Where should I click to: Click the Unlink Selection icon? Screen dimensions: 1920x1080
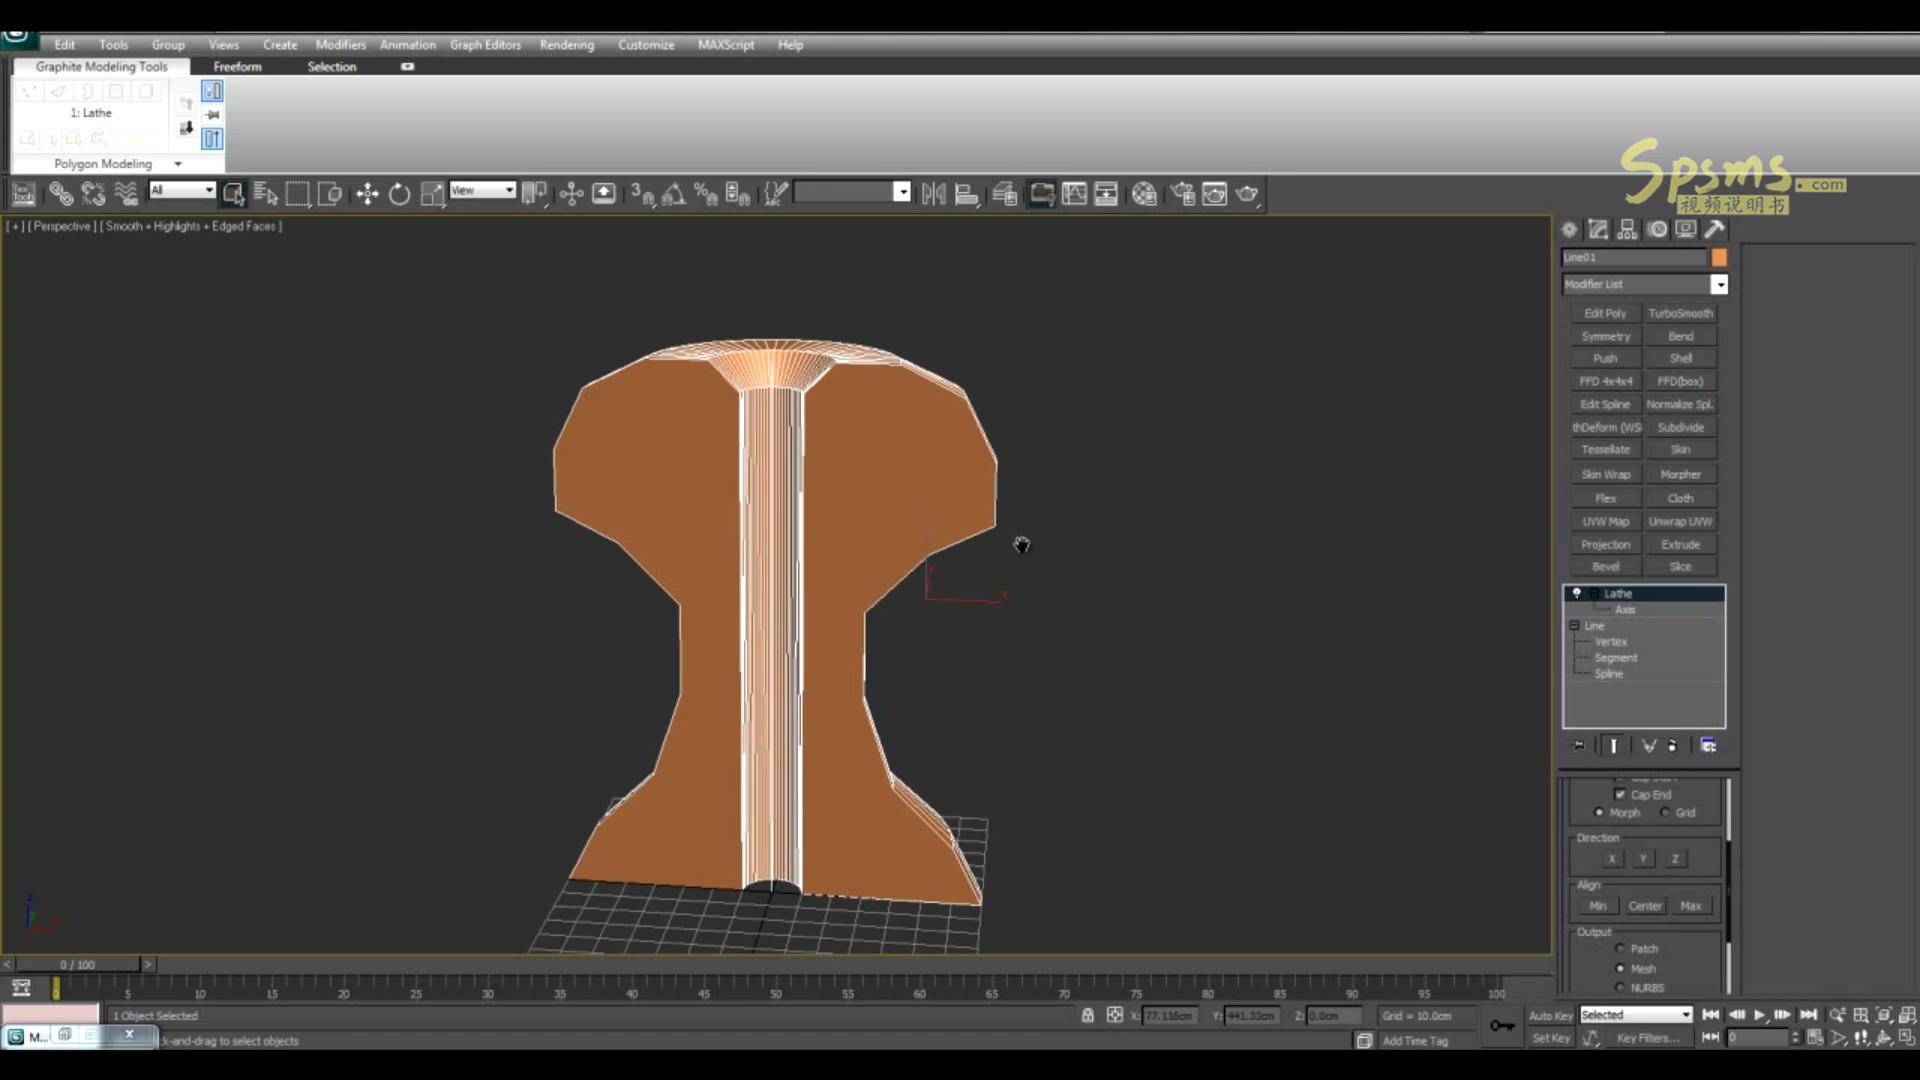click(x=93, y=193)
